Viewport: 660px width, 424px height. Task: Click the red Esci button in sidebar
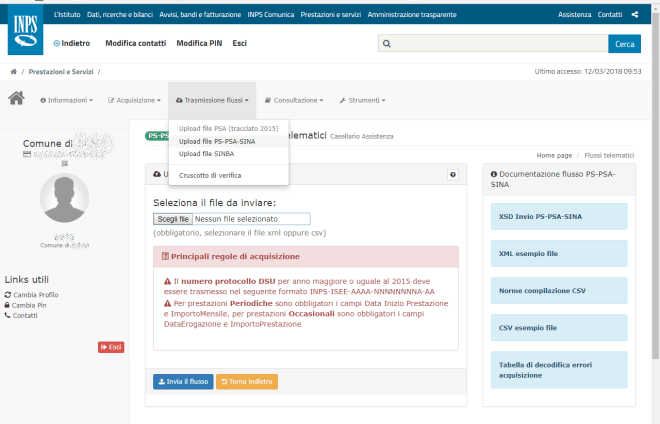(x=110, y=346)
